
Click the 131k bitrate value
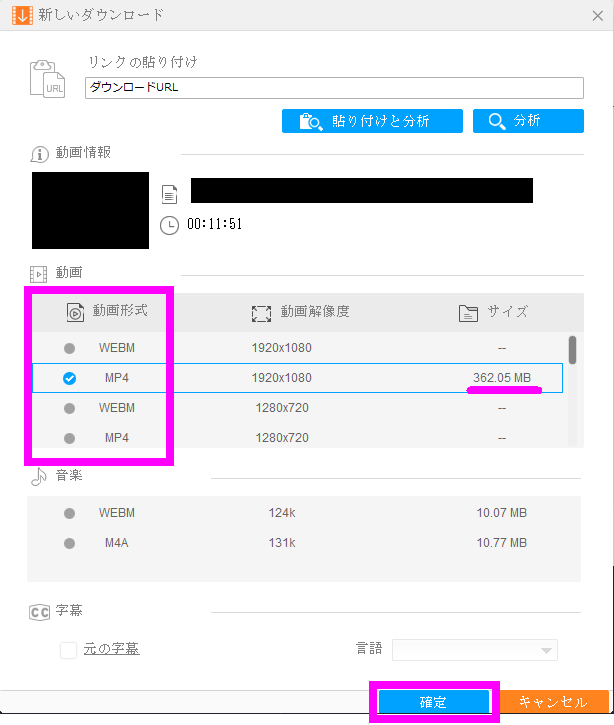coord(282,543)
